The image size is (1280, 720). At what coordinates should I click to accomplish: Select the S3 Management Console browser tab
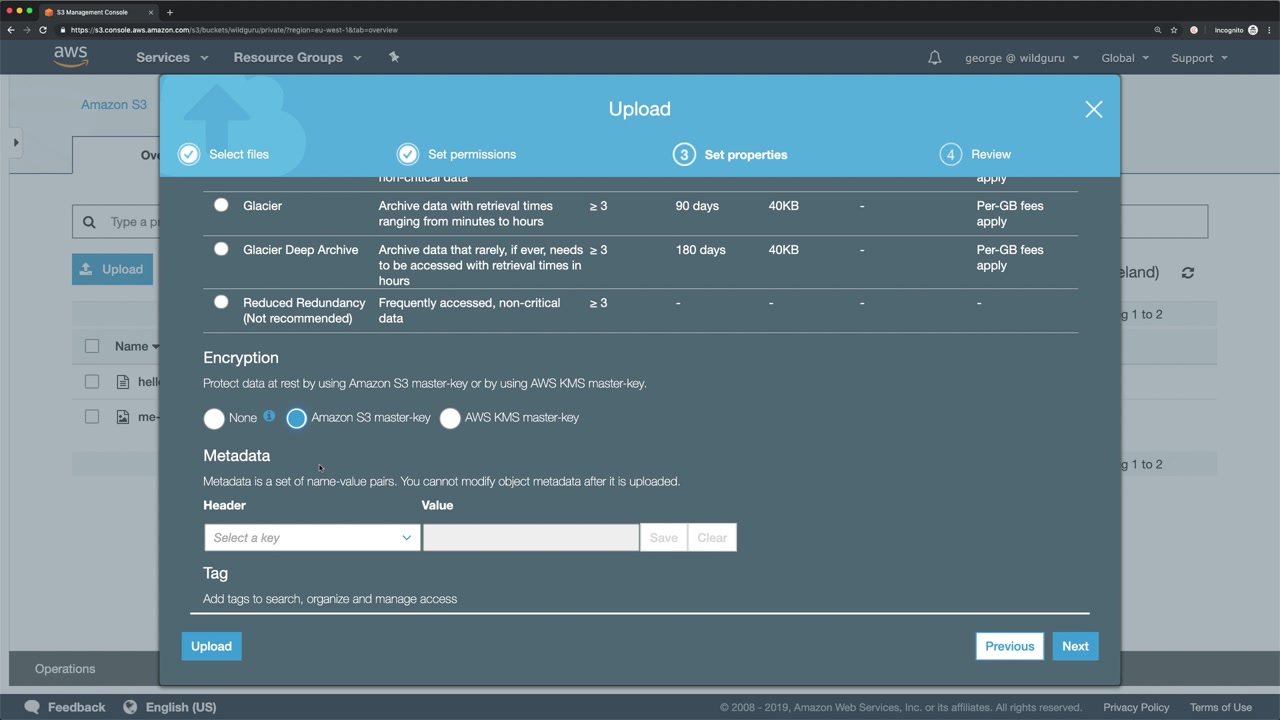[x=100, y=12]
